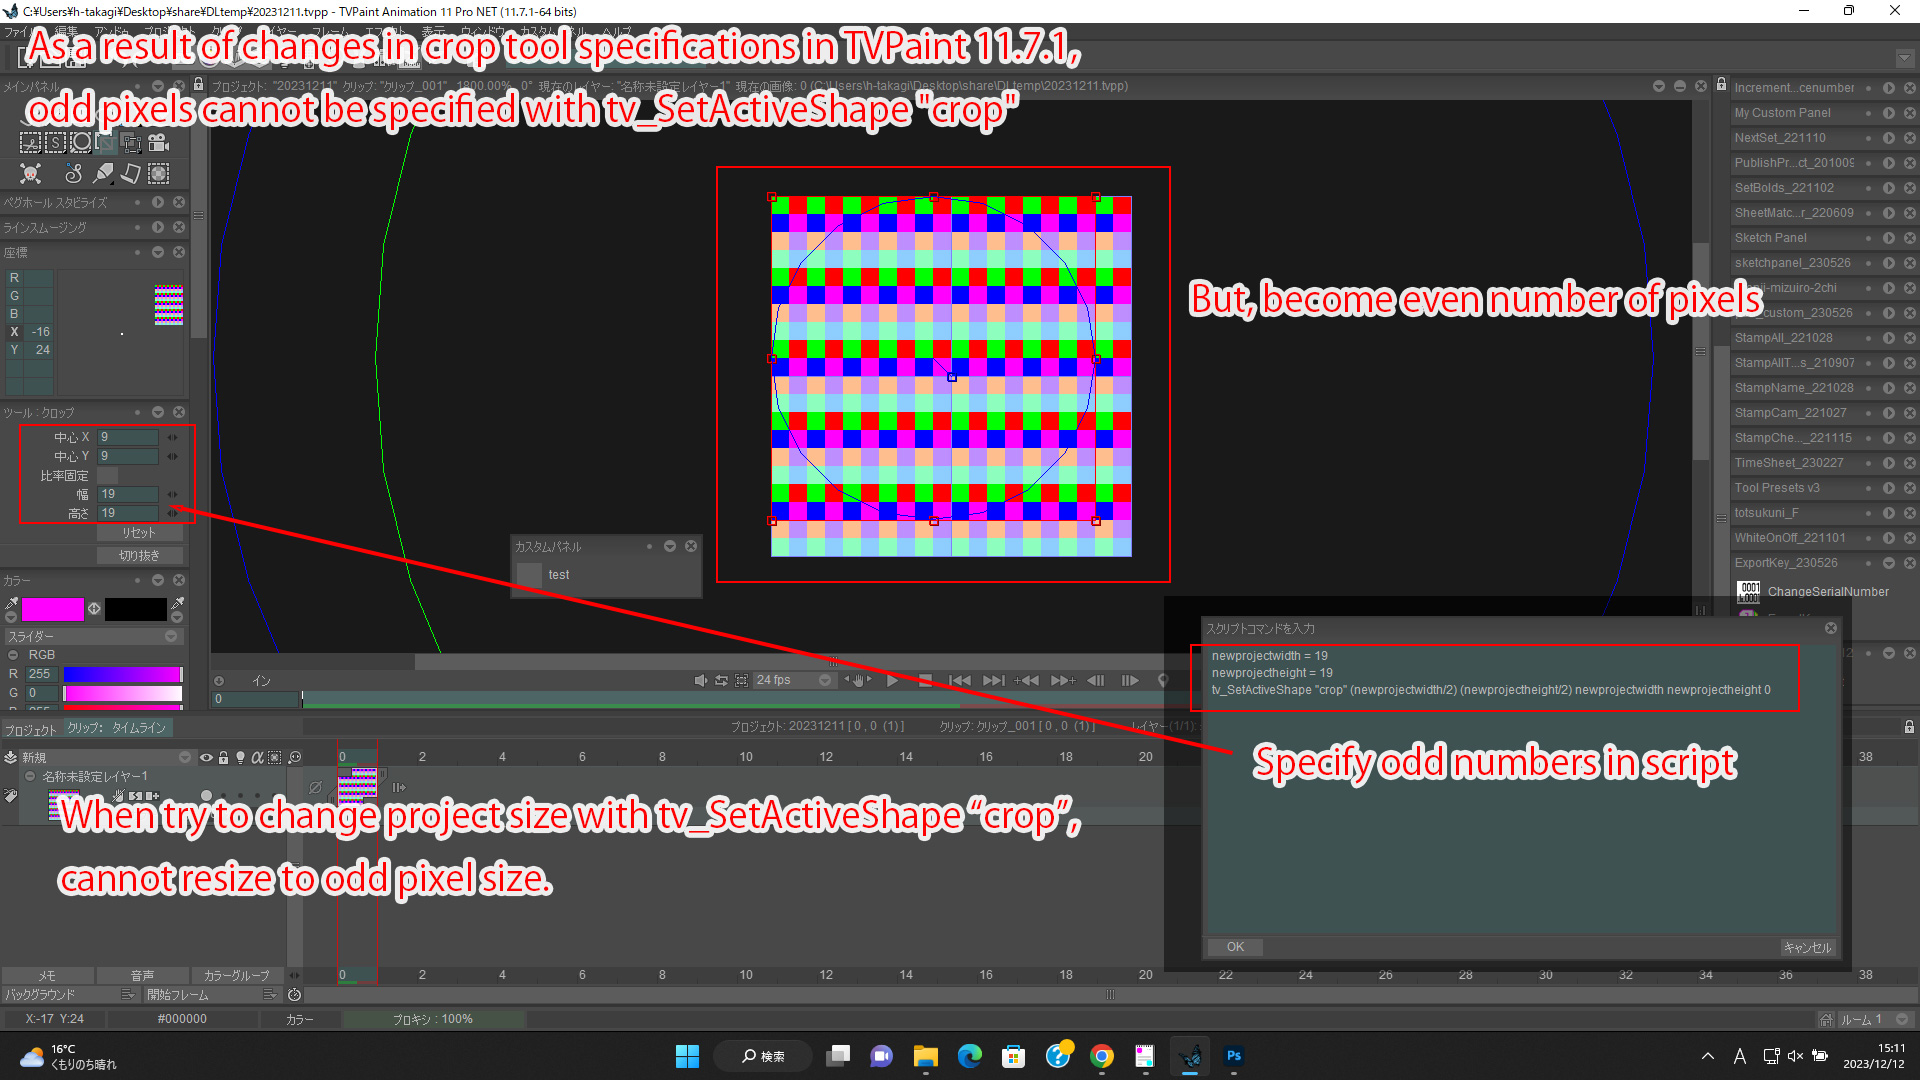
Task: Click the bookmark marker icon in playback bar
Action: 1163,680
